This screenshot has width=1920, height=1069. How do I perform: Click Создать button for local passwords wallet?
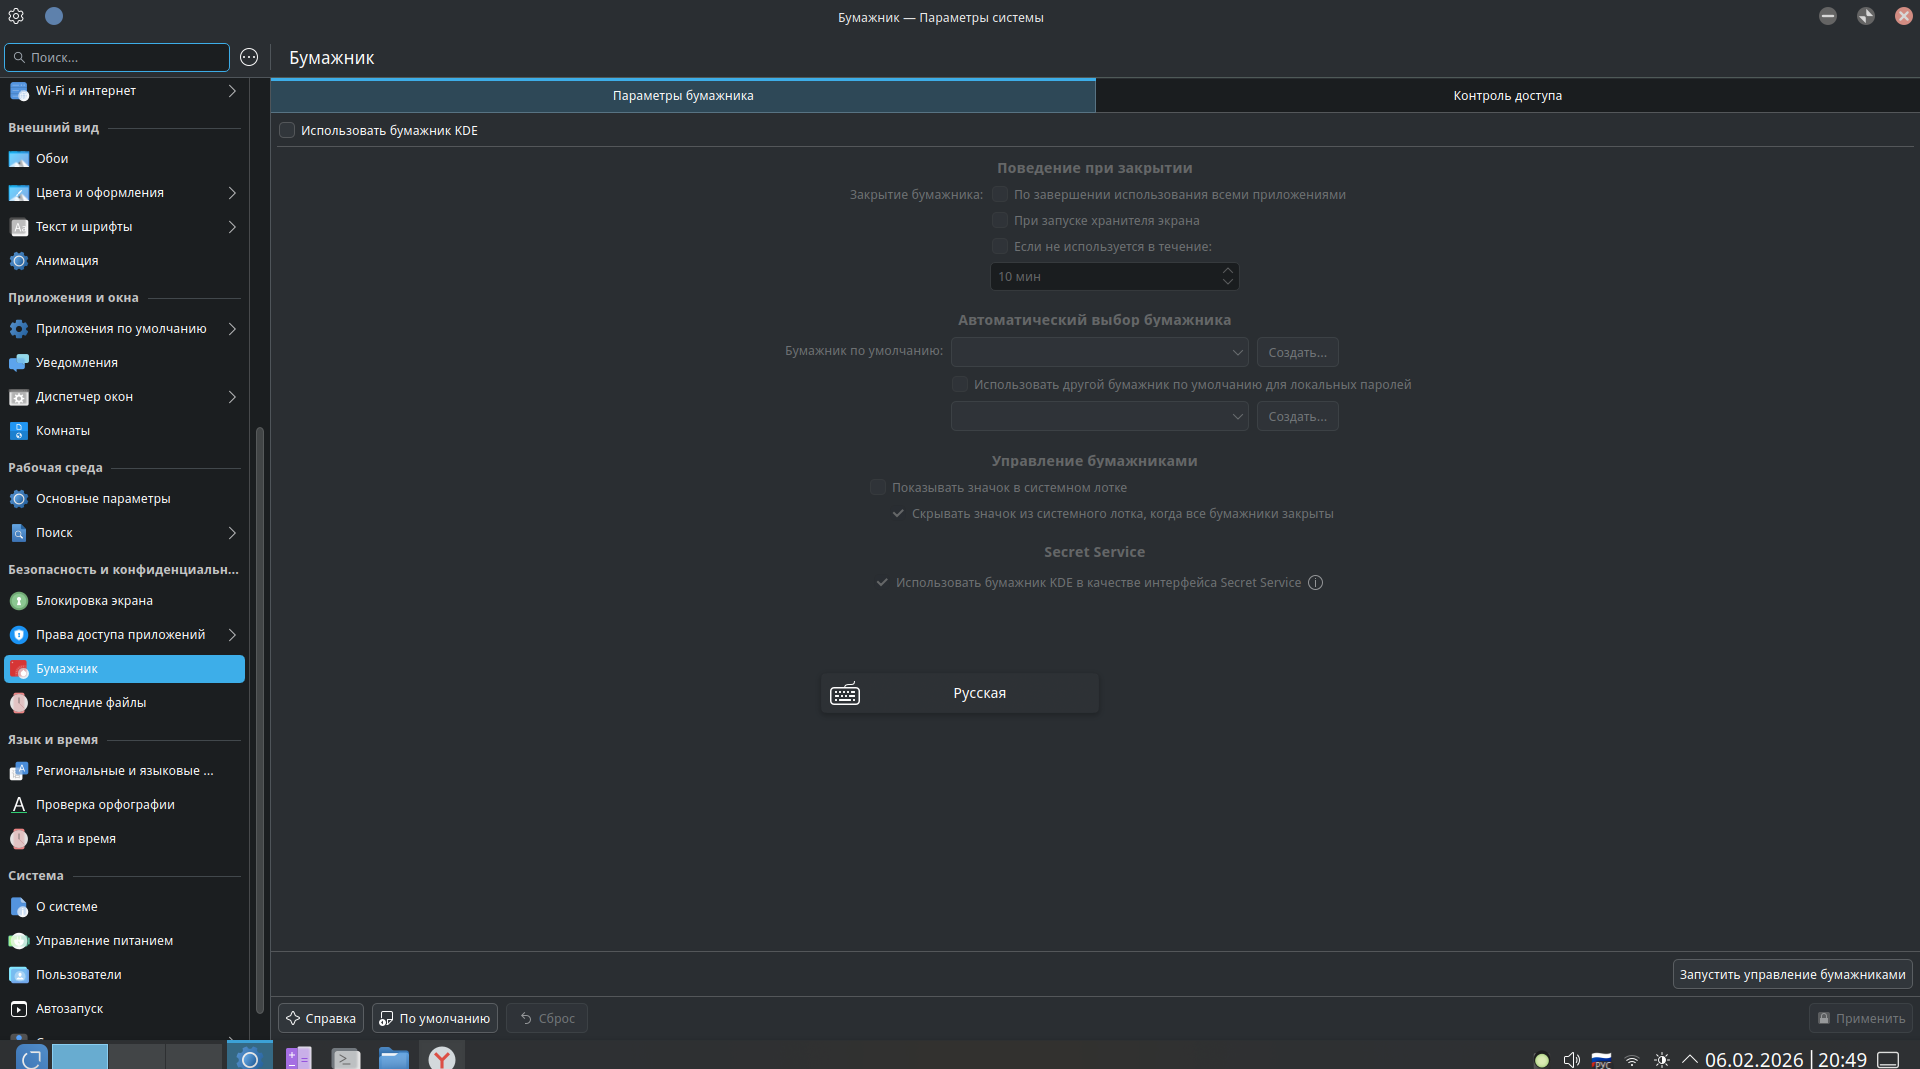coord(1297,416)
